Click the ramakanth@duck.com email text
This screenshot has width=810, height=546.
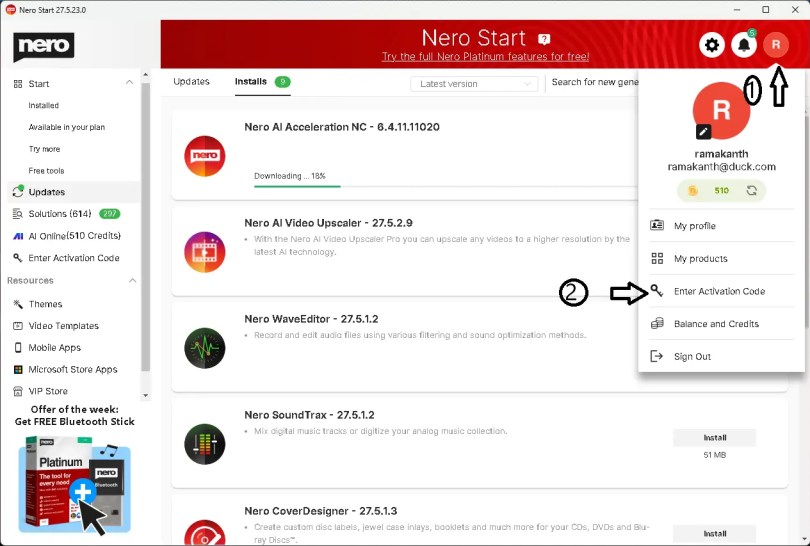pyautogui.click(x=721, y=167)
